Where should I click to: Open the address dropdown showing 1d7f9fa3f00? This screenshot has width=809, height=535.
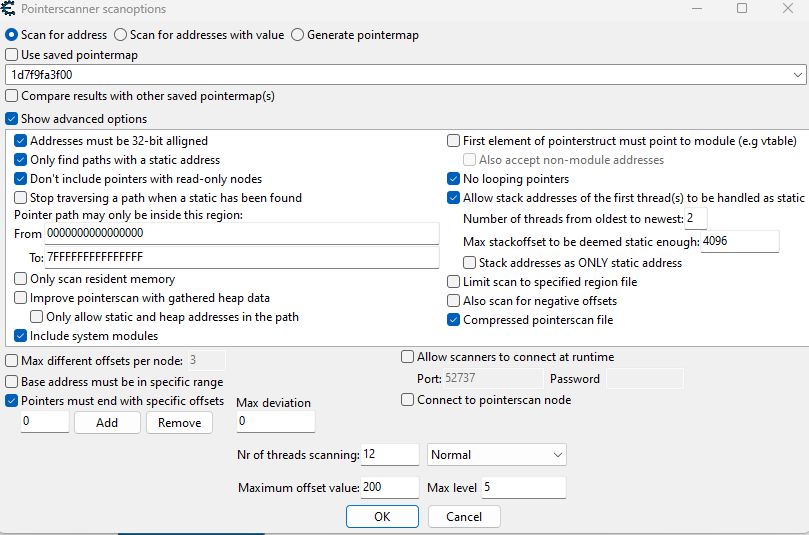(797, 75)
